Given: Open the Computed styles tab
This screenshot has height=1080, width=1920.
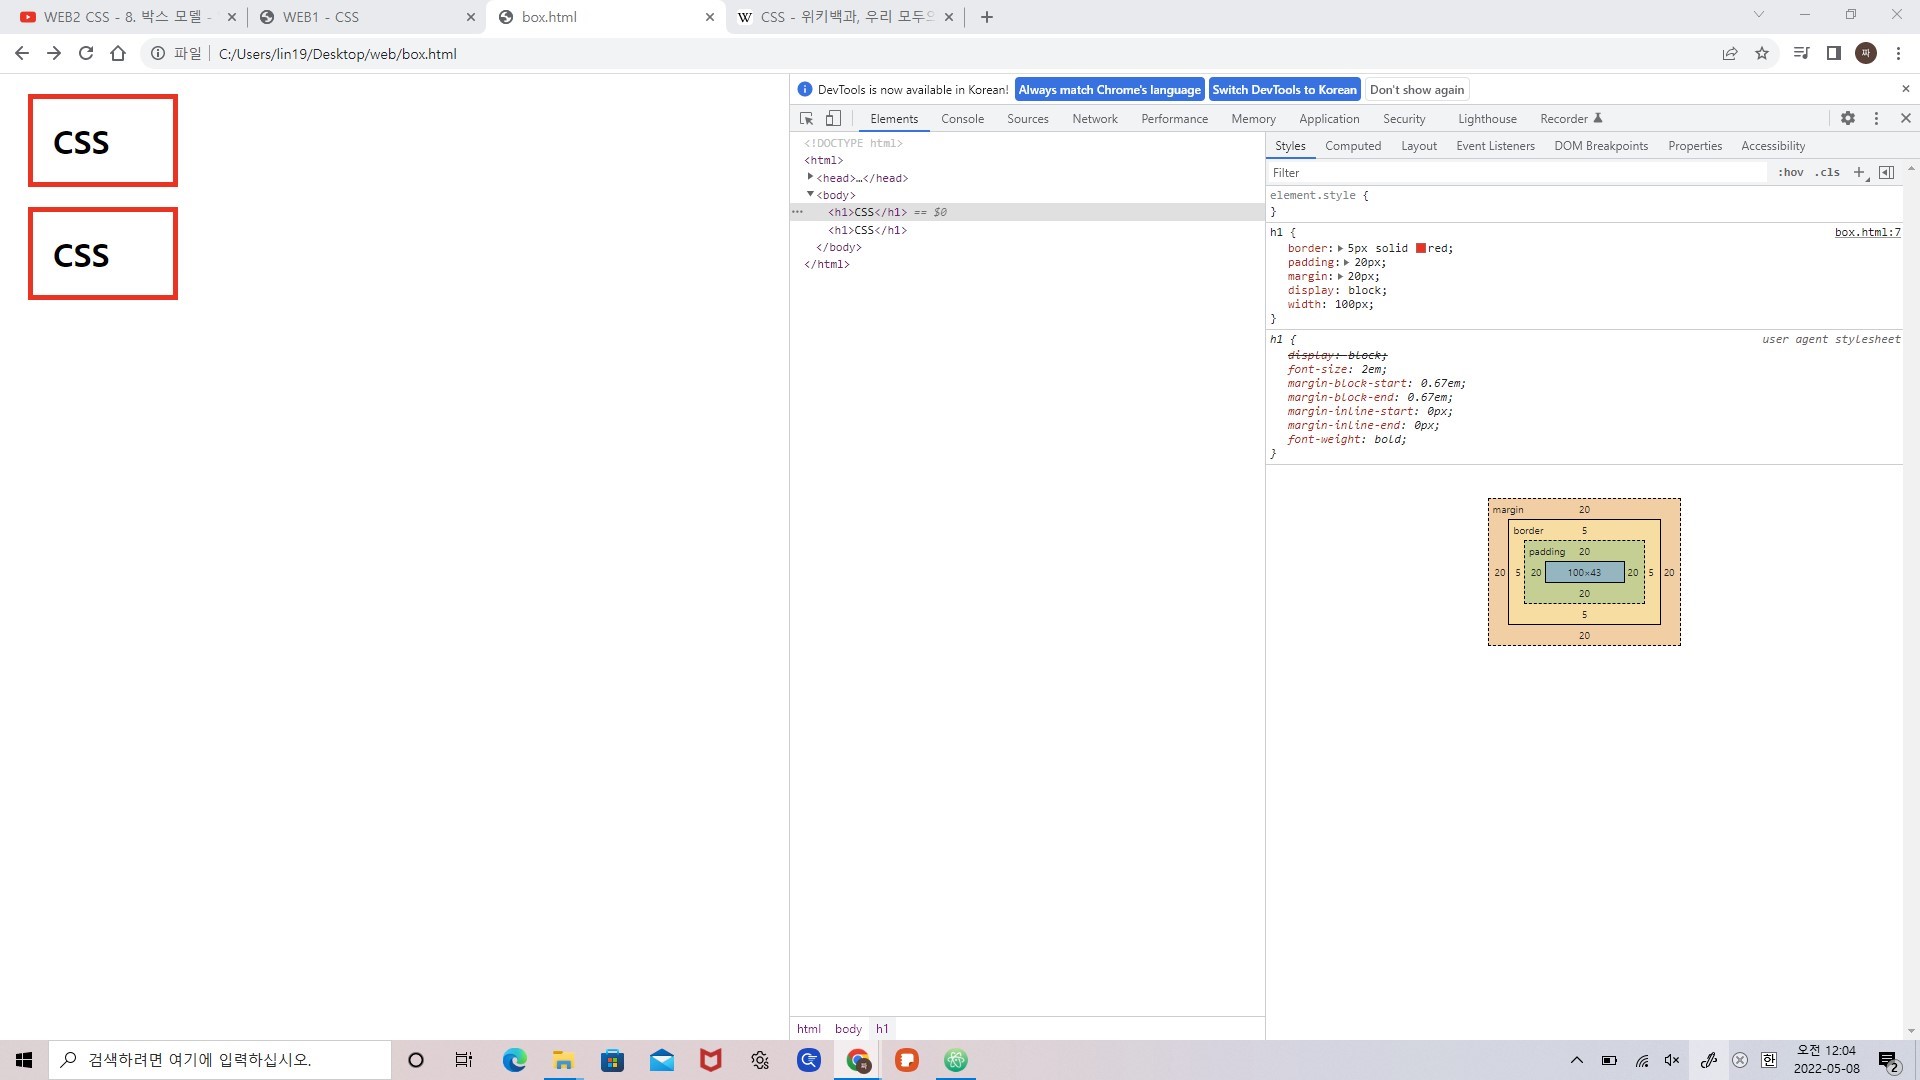Looking at the screenshot, I should [1352, 146].
